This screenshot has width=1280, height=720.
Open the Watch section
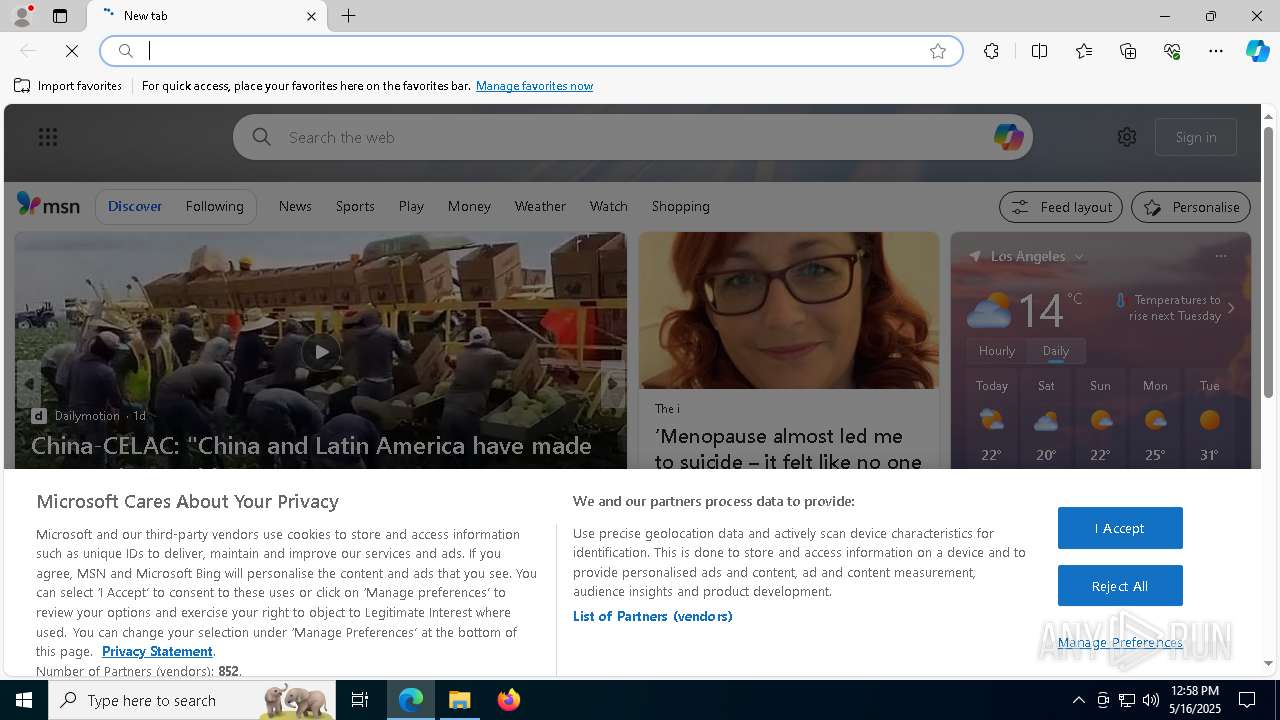(x=608, y=206)
